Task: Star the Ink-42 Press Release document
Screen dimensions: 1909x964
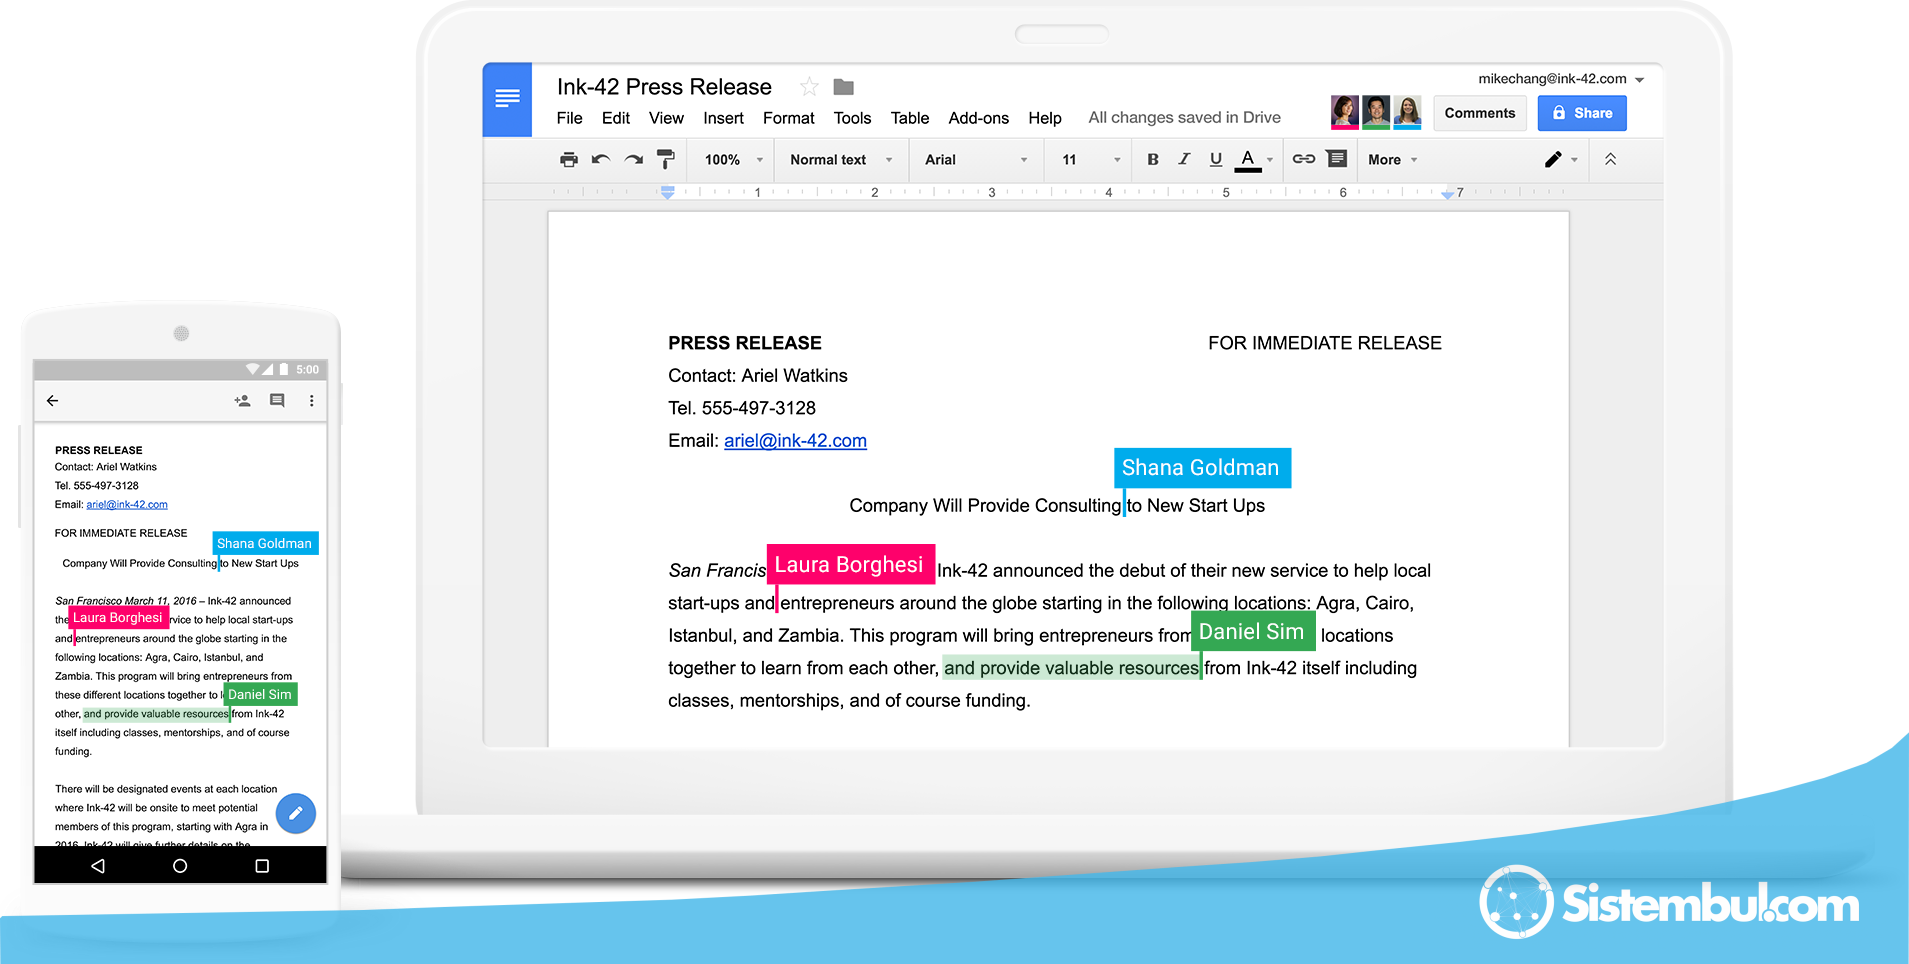Action: (x=809, y=87)
